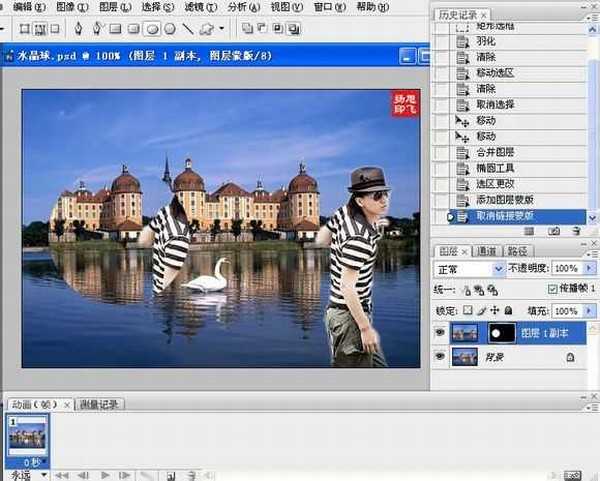This screenshot has height=481, width=600.
Task: Select the Pen tool in options bar
Action: tap(77, 28)
